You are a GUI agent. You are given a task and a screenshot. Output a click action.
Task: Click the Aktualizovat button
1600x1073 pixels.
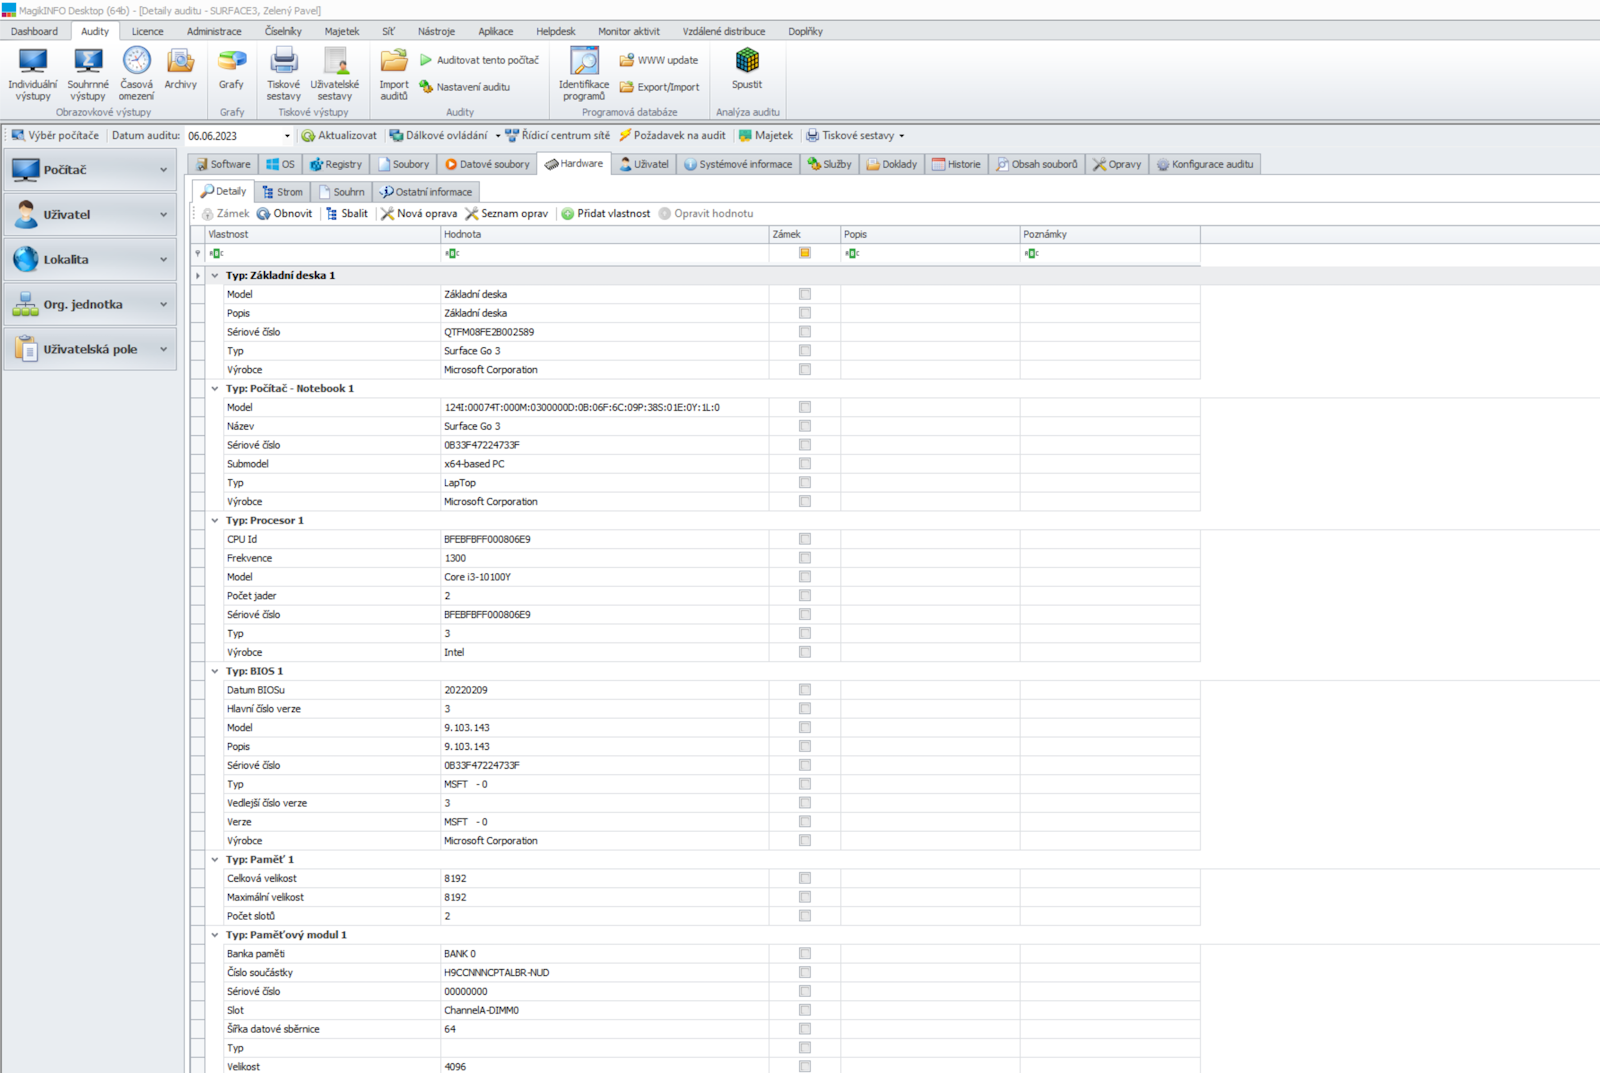339,136
